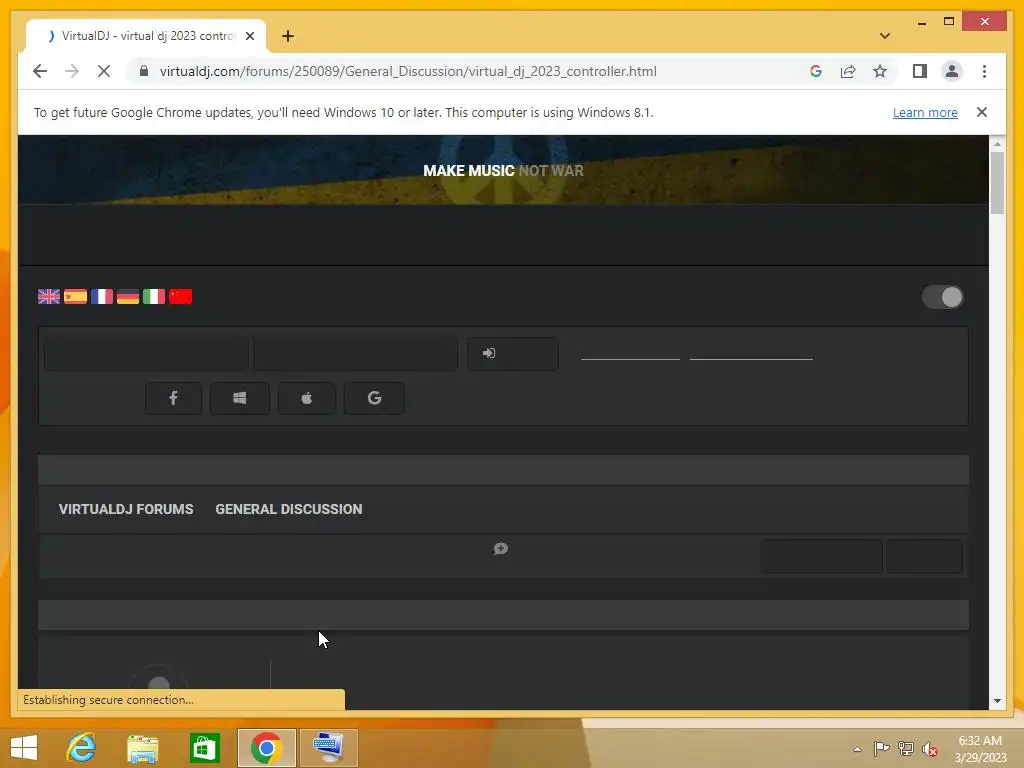The width and height of the screenshot is (1024, 768).
Task: Open the taskbar clock and date
Action: 980,749
